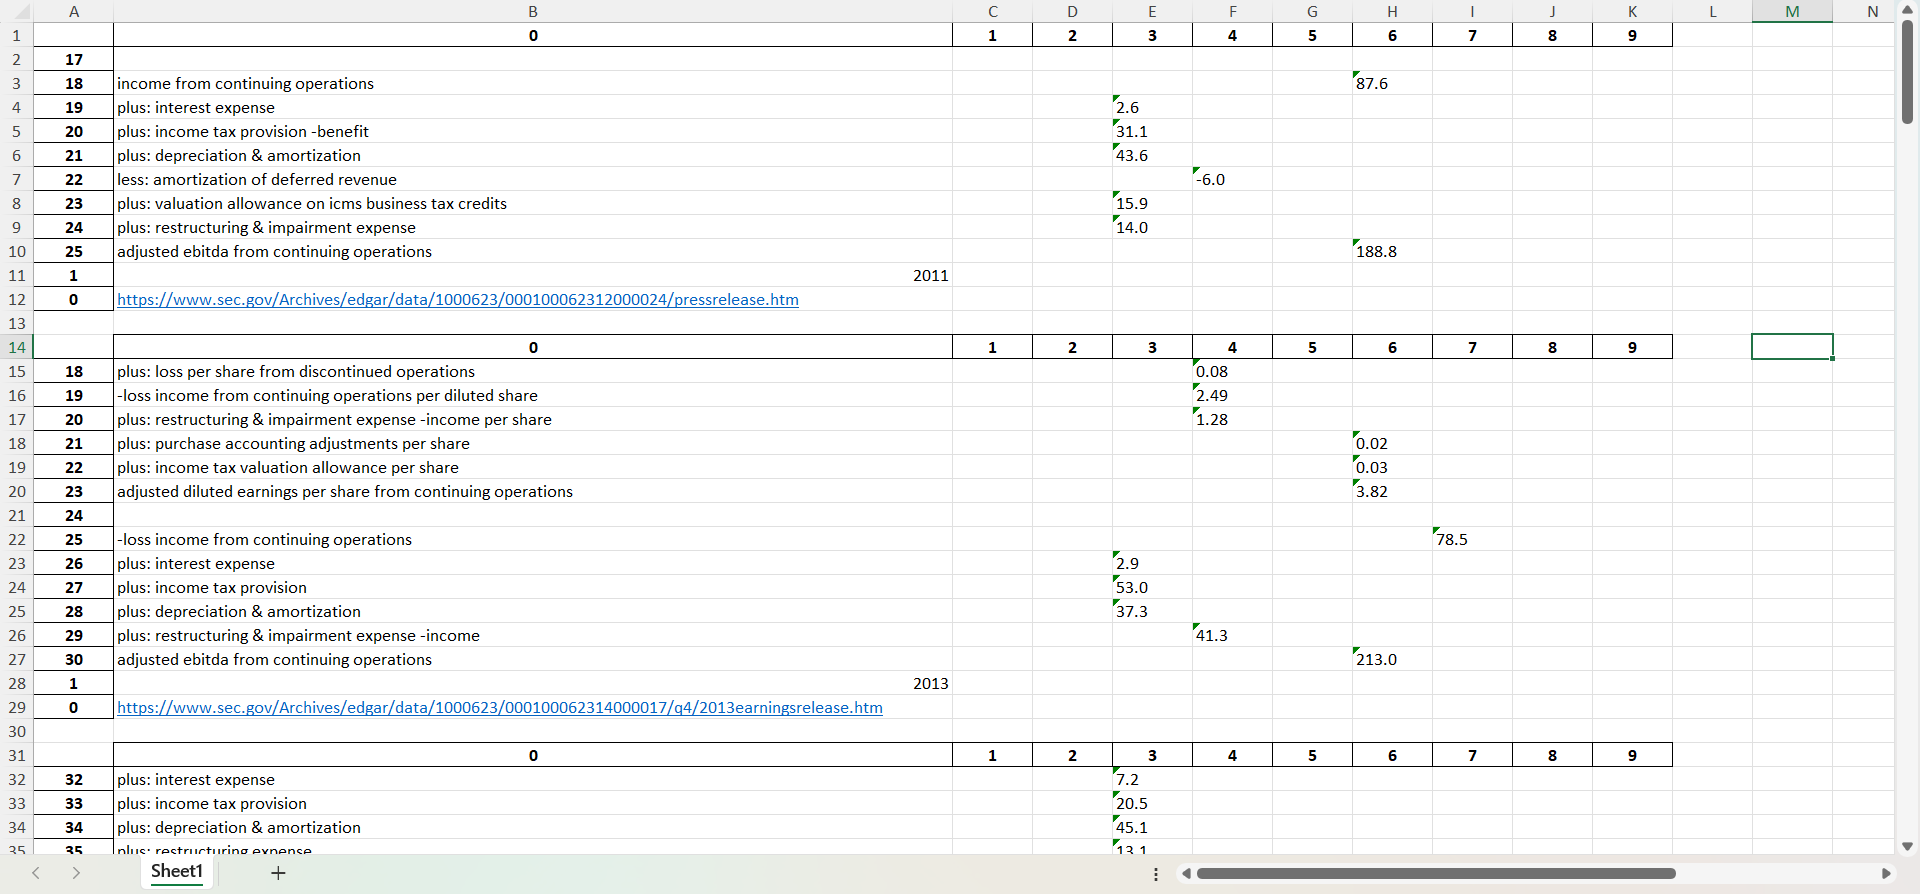Select cell with value 1.28
1920x894 pixels.
[1232, 419]
